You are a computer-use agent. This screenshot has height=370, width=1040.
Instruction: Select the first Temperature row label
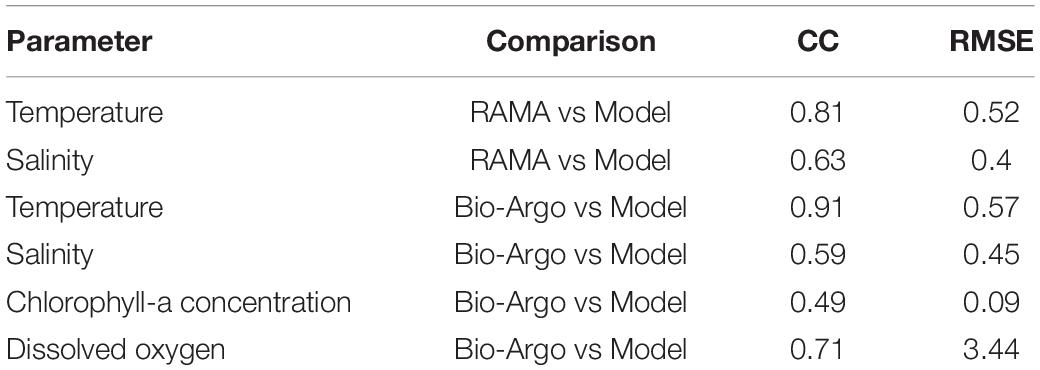click(84, 113)
